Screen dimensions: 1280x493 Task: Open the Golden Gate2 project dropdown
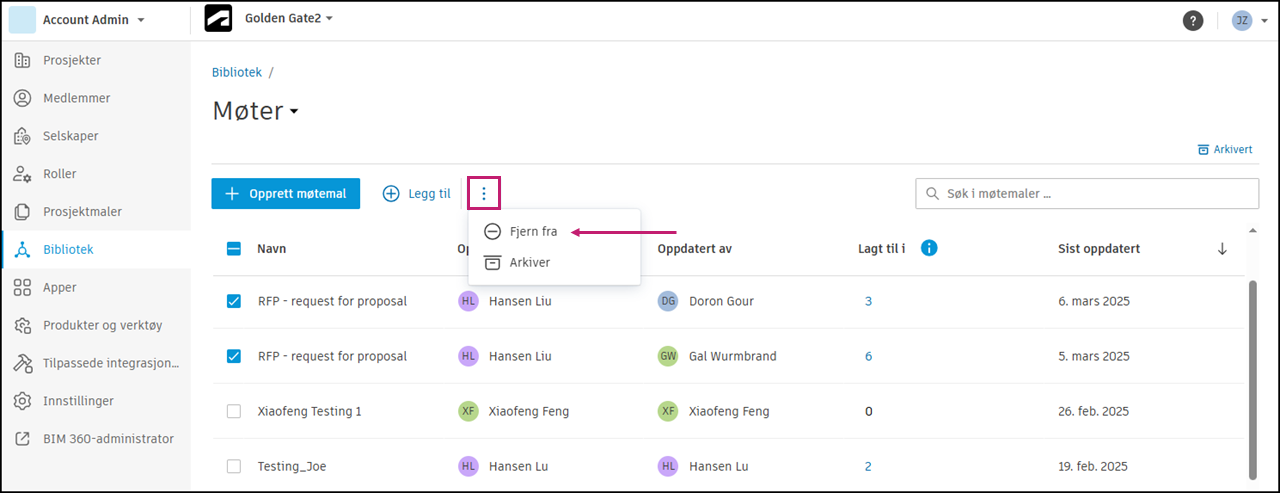288,19
